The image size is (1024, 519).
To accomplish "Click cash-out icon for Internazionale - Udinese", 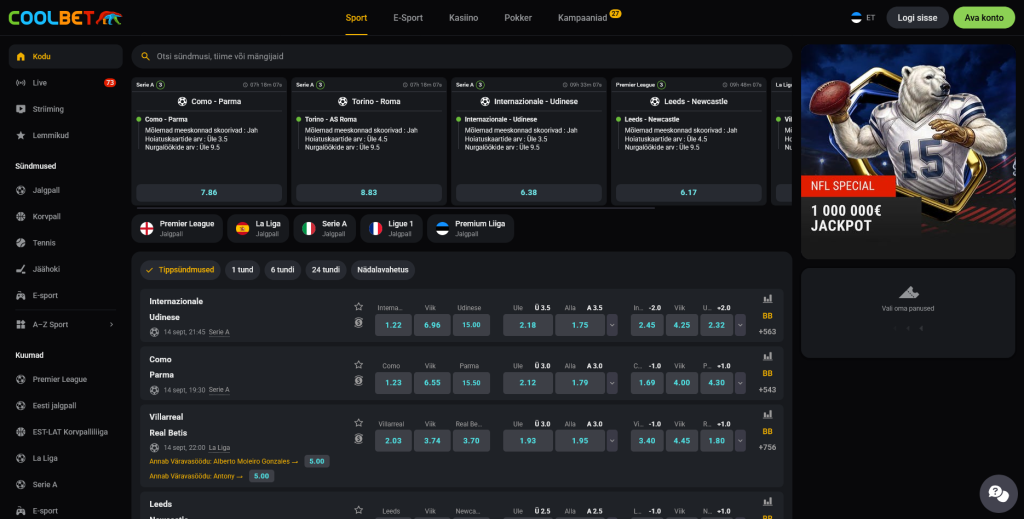I will tap(359, 322).
